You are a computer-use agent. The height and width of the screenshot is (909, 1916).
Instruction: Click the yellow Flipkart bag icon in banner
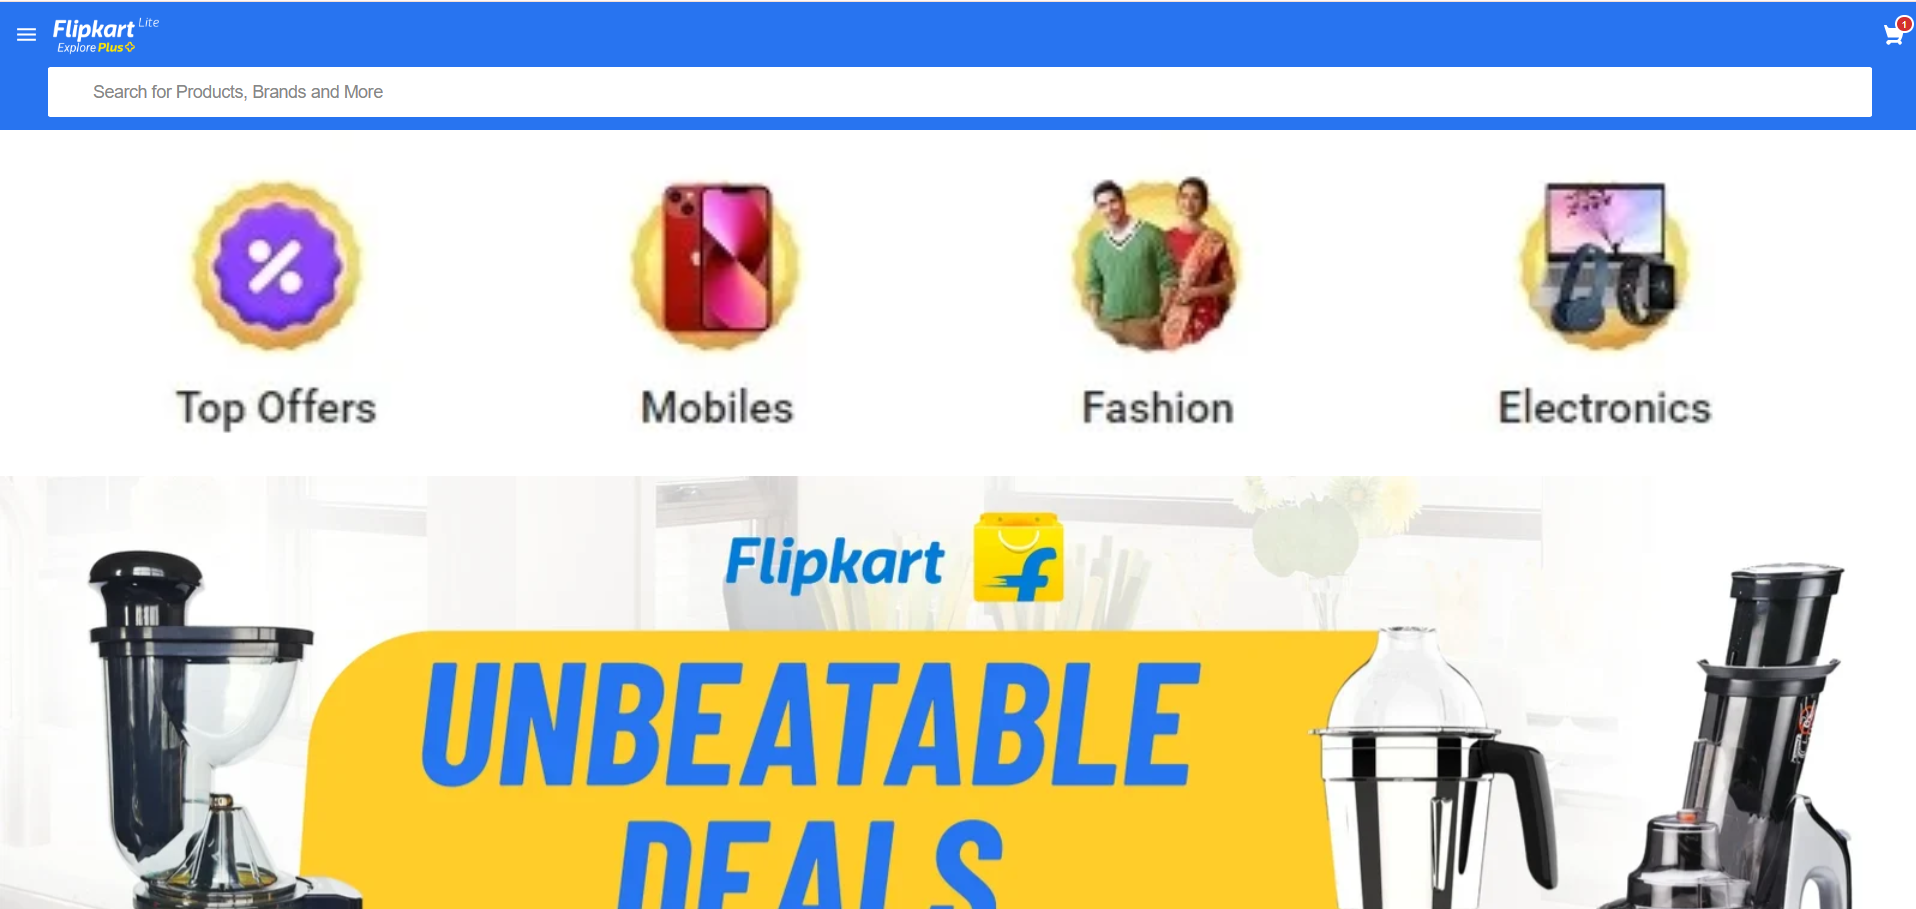pos(1018,558)
